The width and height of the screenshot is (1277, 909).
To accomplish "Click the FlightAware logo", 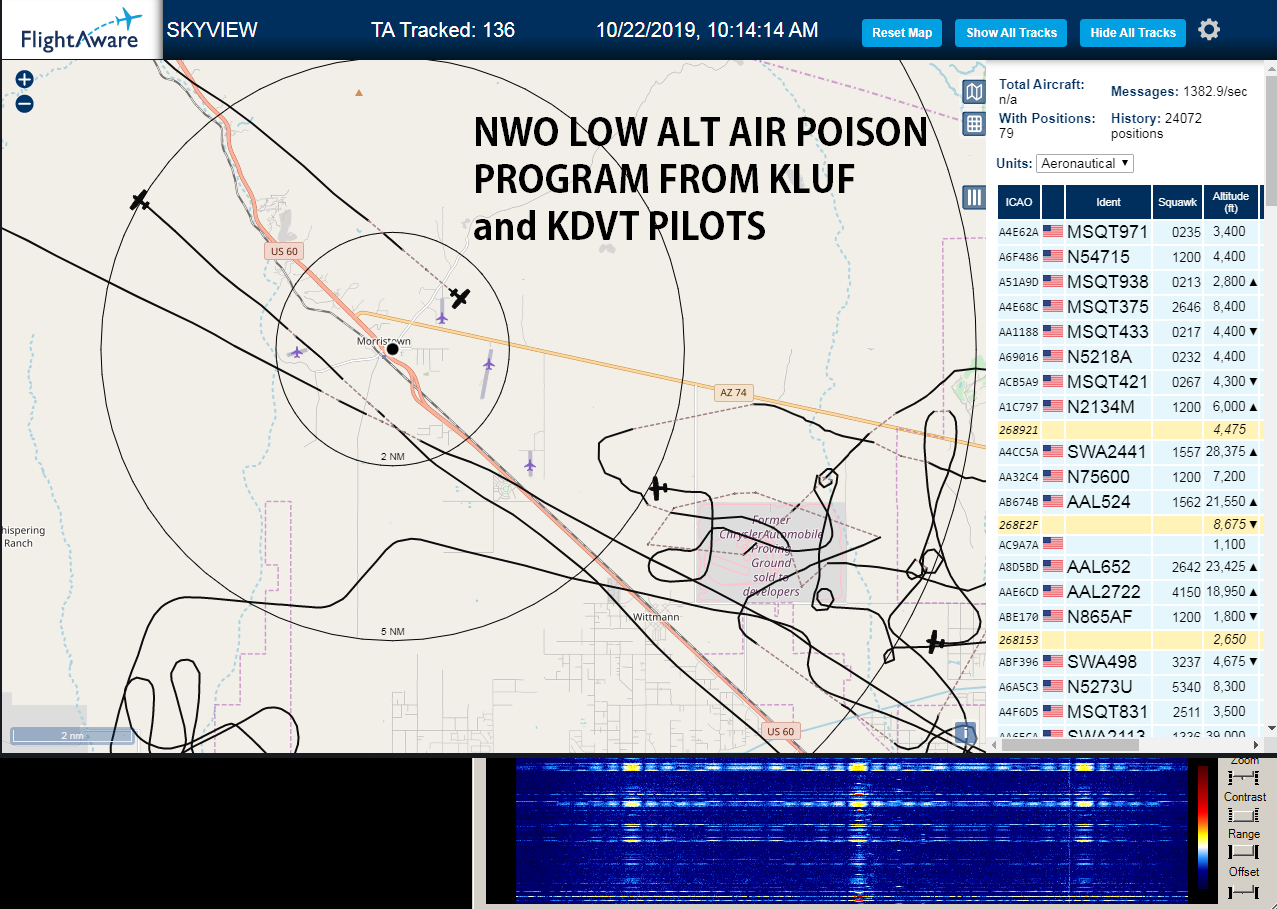I will tap(80, 31).
